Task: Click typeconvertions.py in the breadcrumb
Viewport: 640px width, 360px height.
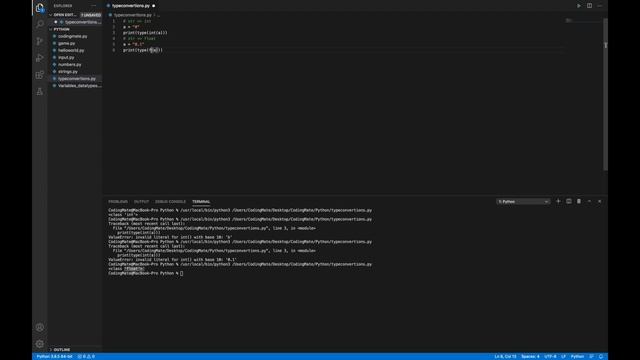Action: pyautogui.click(x=132, y=15)
